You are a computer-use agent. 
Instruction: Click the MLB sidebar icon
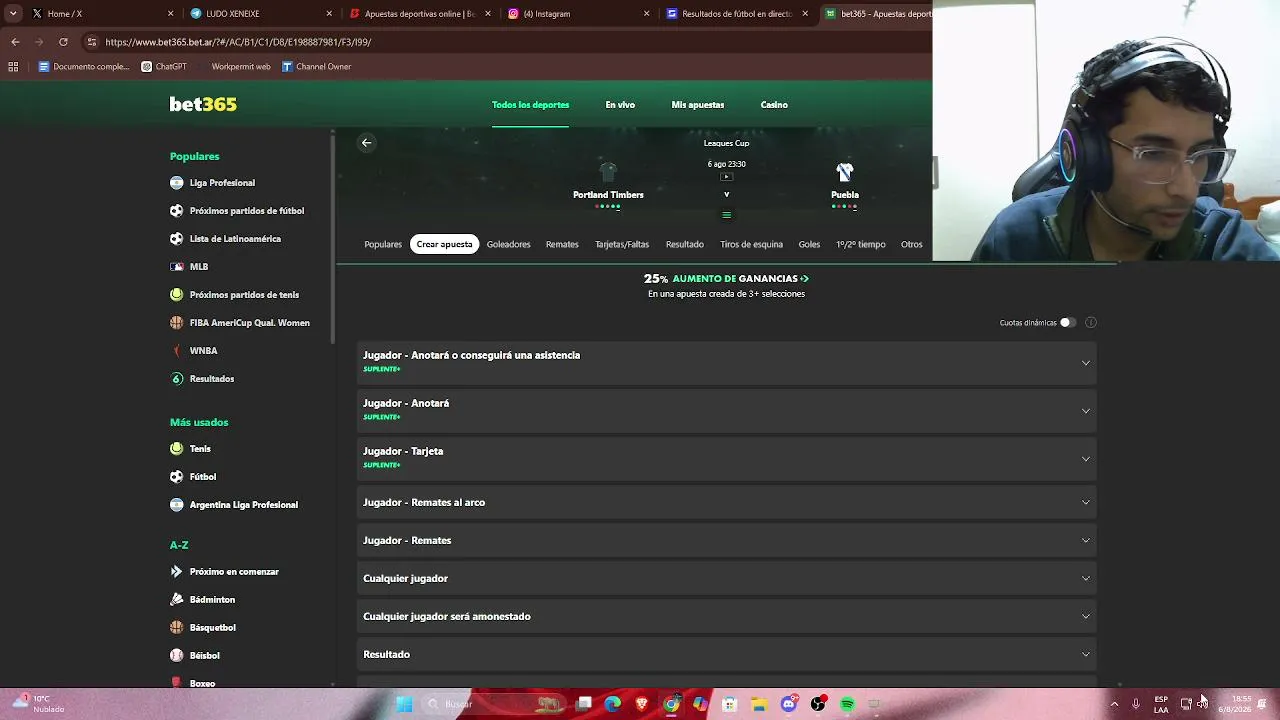pos(177,267)
